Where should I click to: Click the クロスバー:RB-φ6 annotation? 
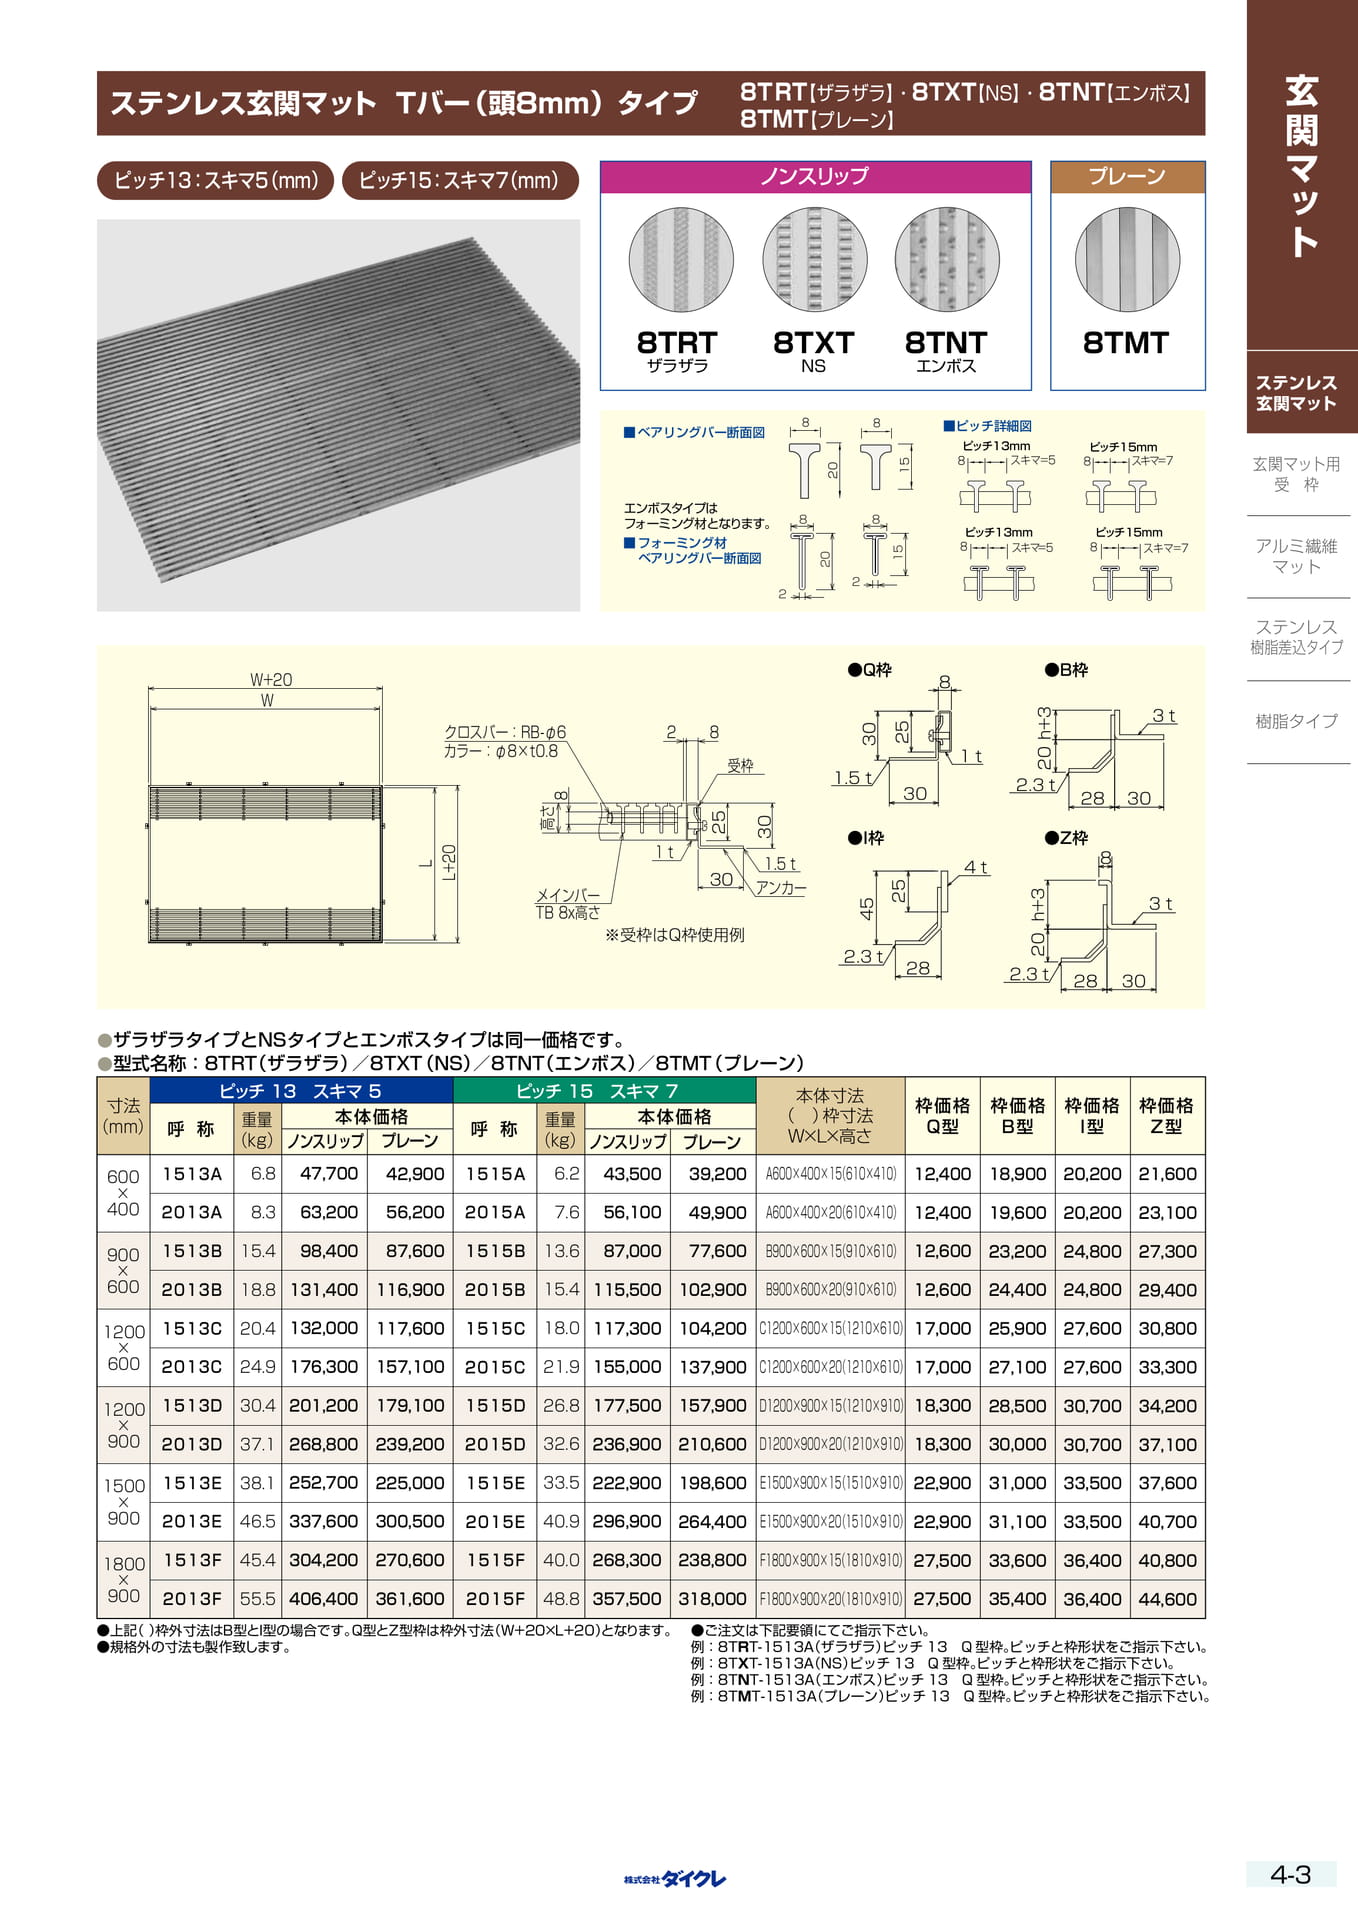505,732
